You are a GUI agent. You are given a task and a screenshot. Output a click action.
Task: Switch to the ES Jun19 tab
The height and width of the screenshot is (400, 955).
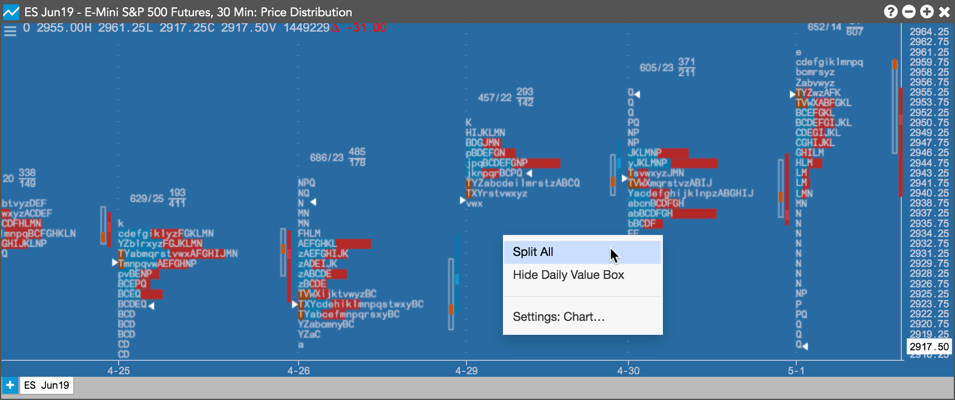click(x=46, y=385)
